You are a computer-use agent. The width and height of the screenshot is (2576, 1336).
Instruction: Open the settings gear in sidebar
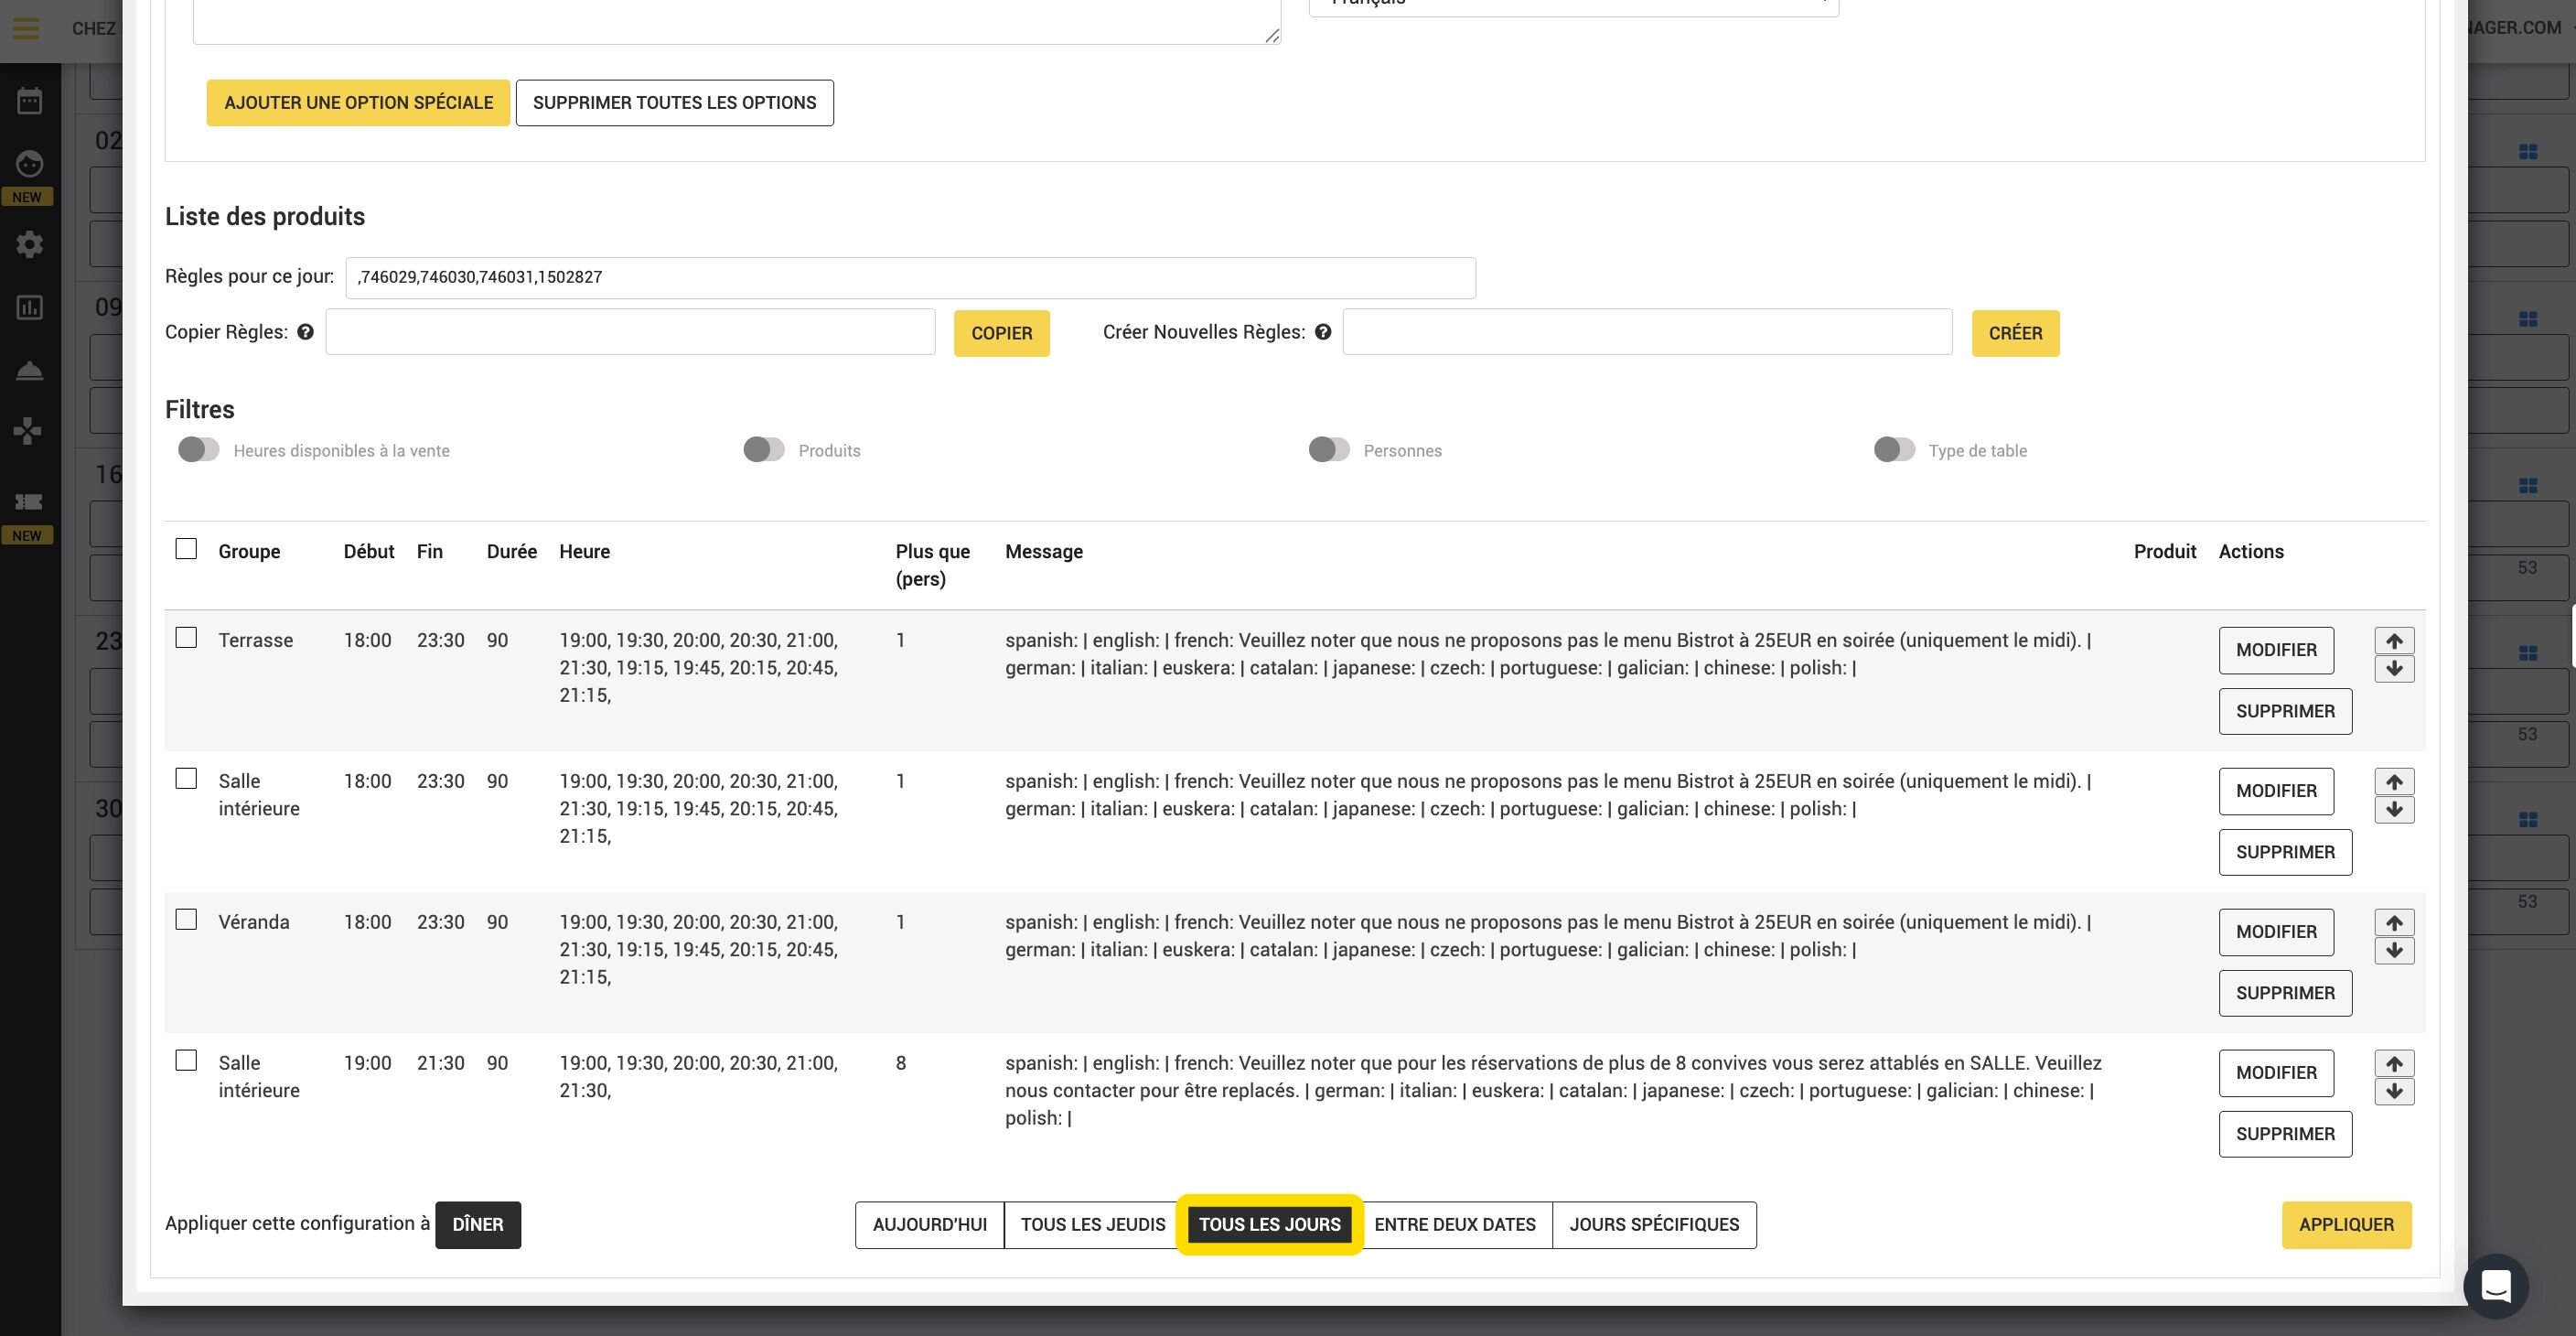[x=29, y=245]
